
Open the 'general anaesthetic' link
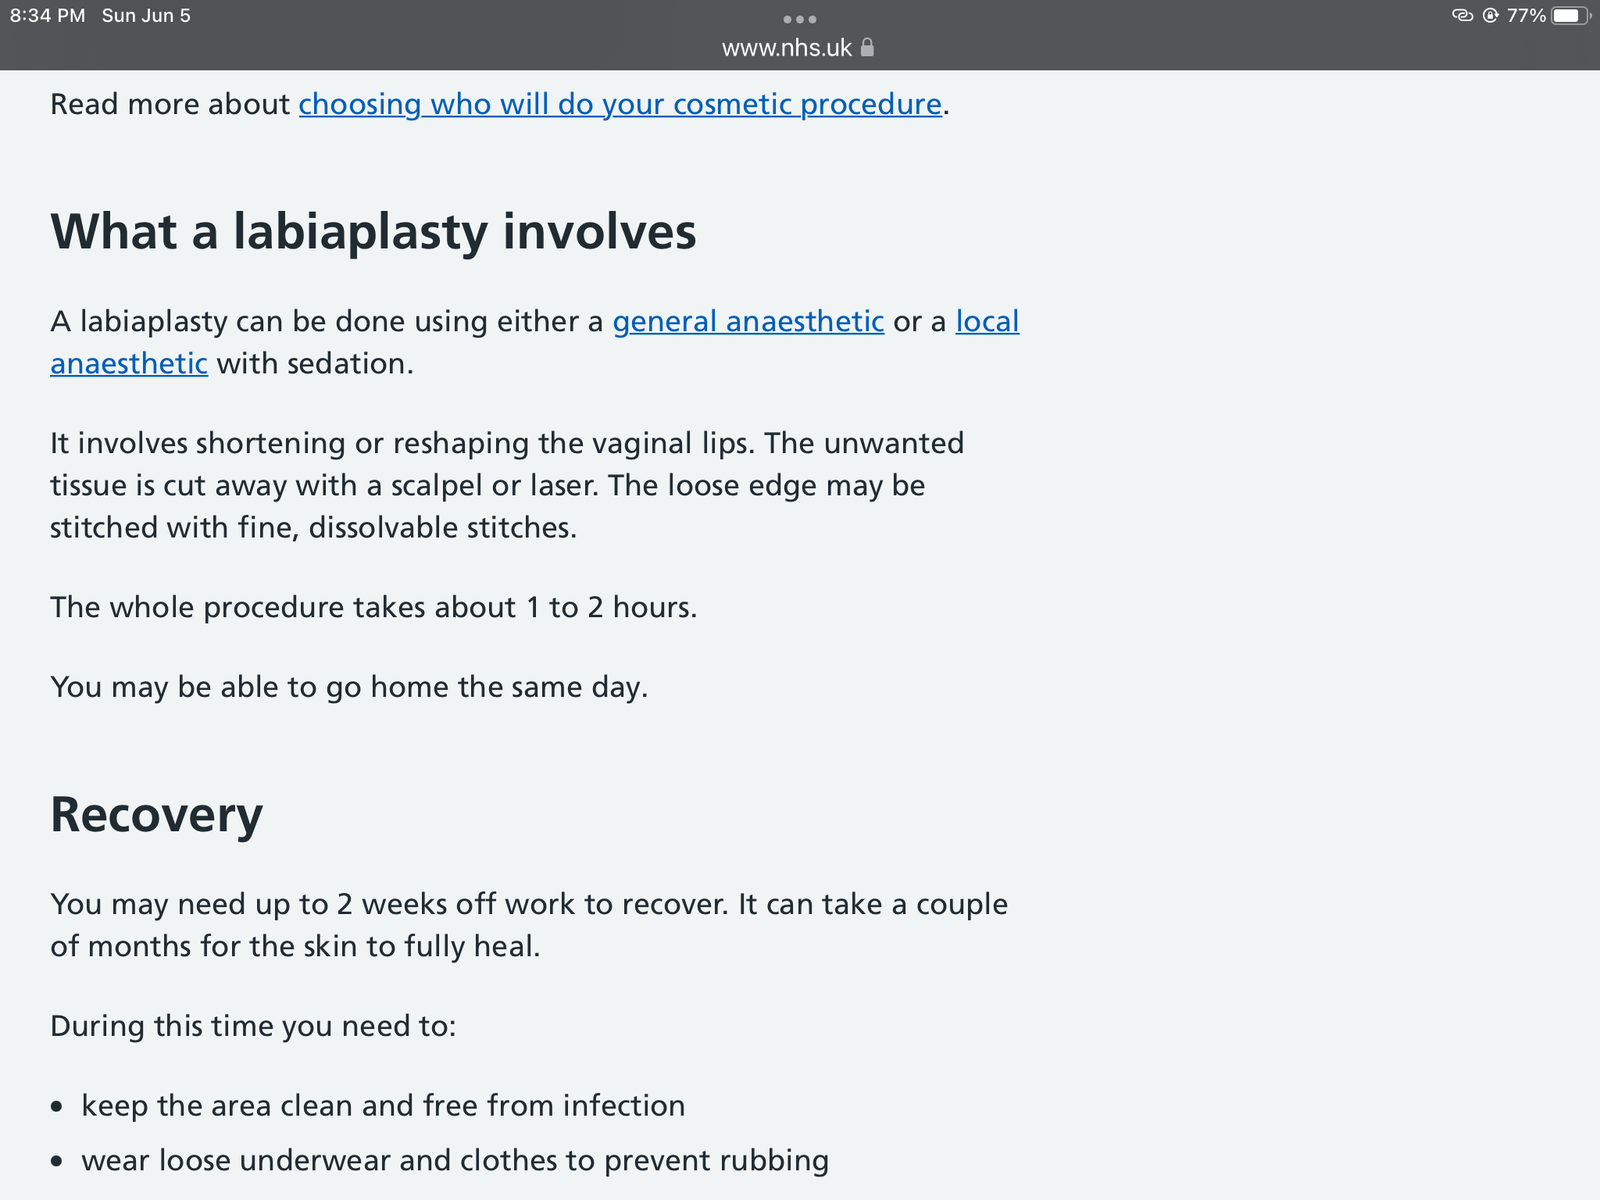point(748,321)
